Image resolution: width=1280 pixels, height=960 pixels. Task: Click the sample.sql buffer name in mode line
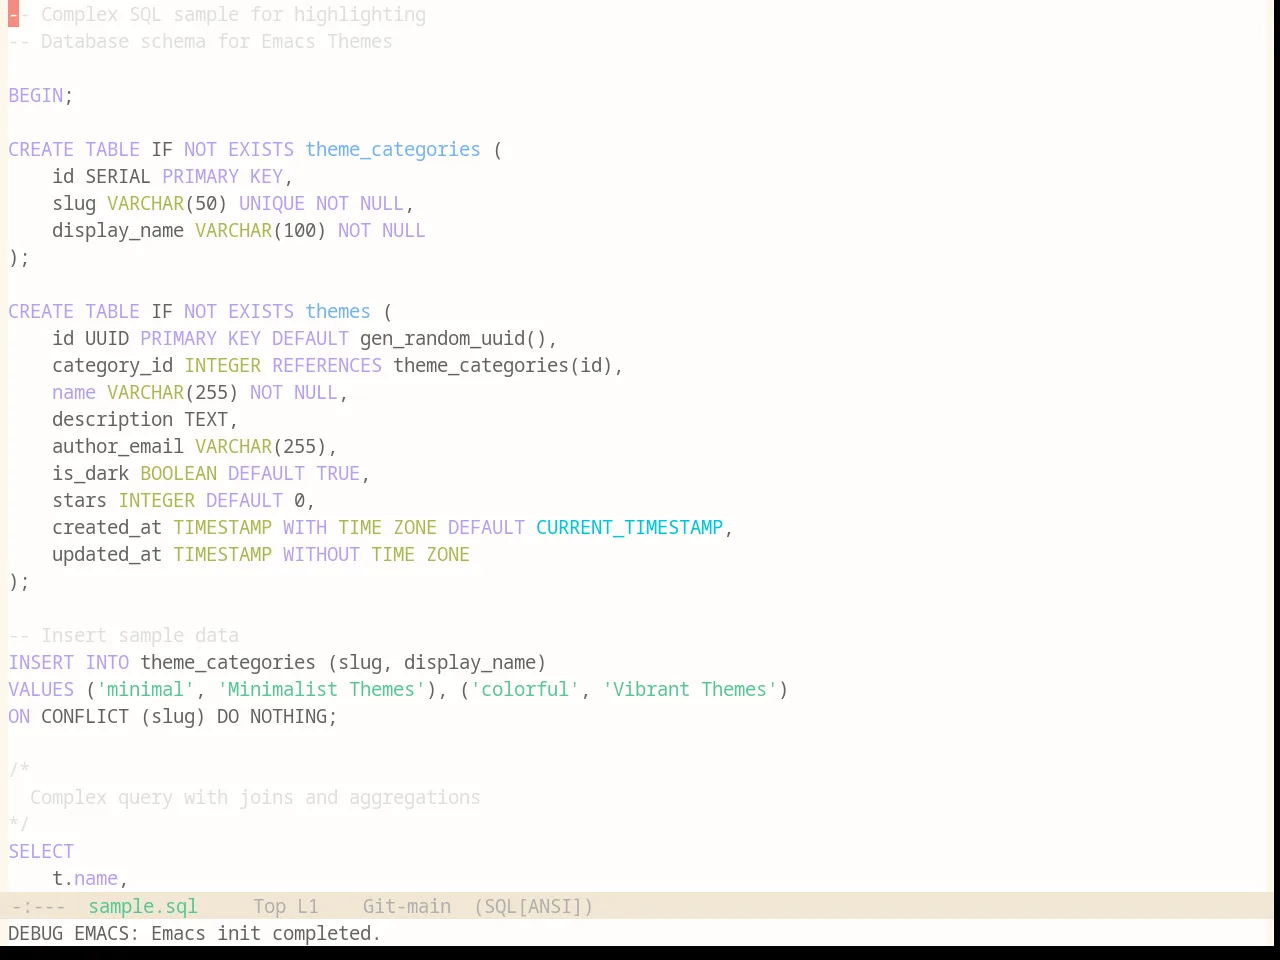click(x=143, y=906)
